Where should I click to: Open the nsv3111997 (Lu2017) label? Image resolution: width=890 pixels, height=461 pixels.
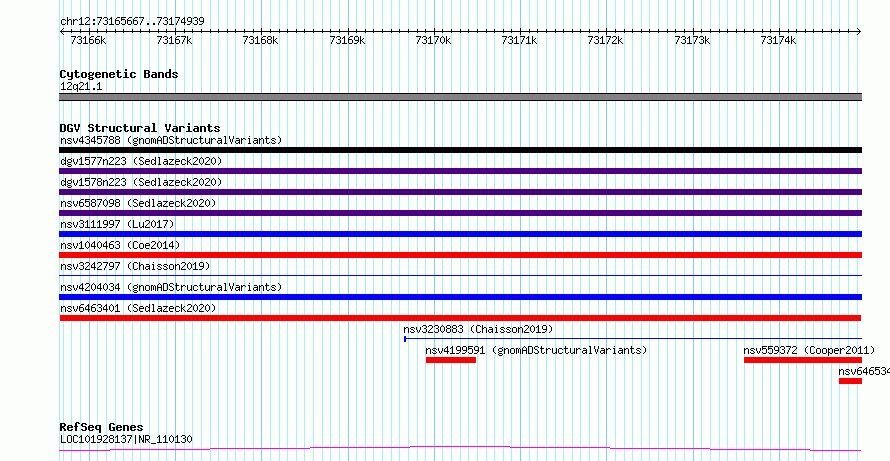click(117, 224)
